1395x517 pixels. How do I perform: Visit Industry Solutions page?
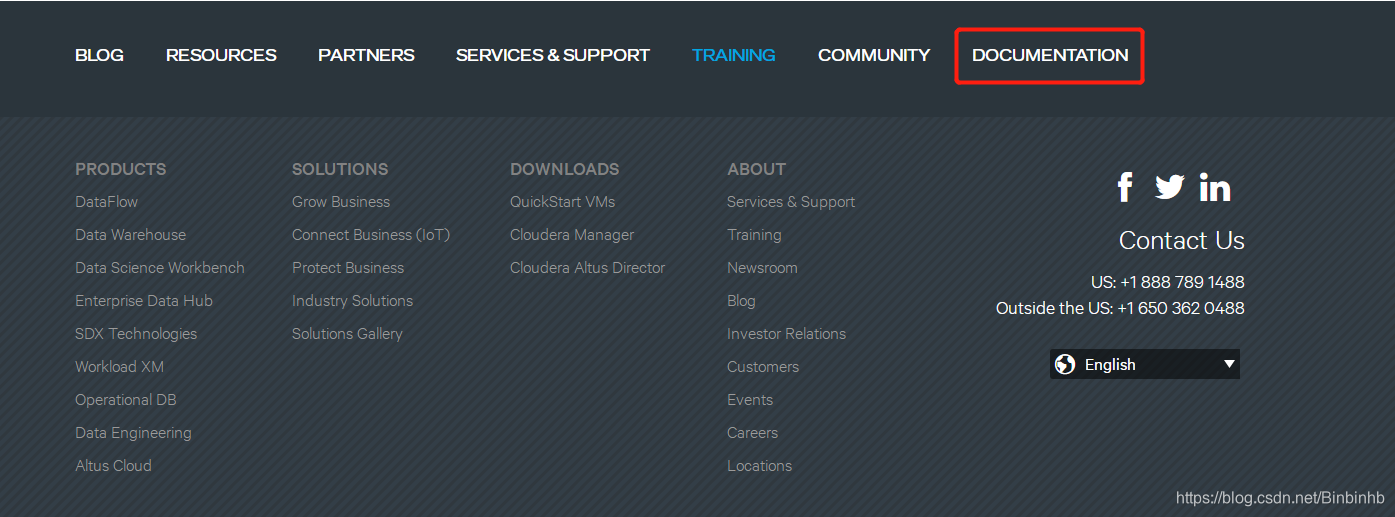[352, 300]
